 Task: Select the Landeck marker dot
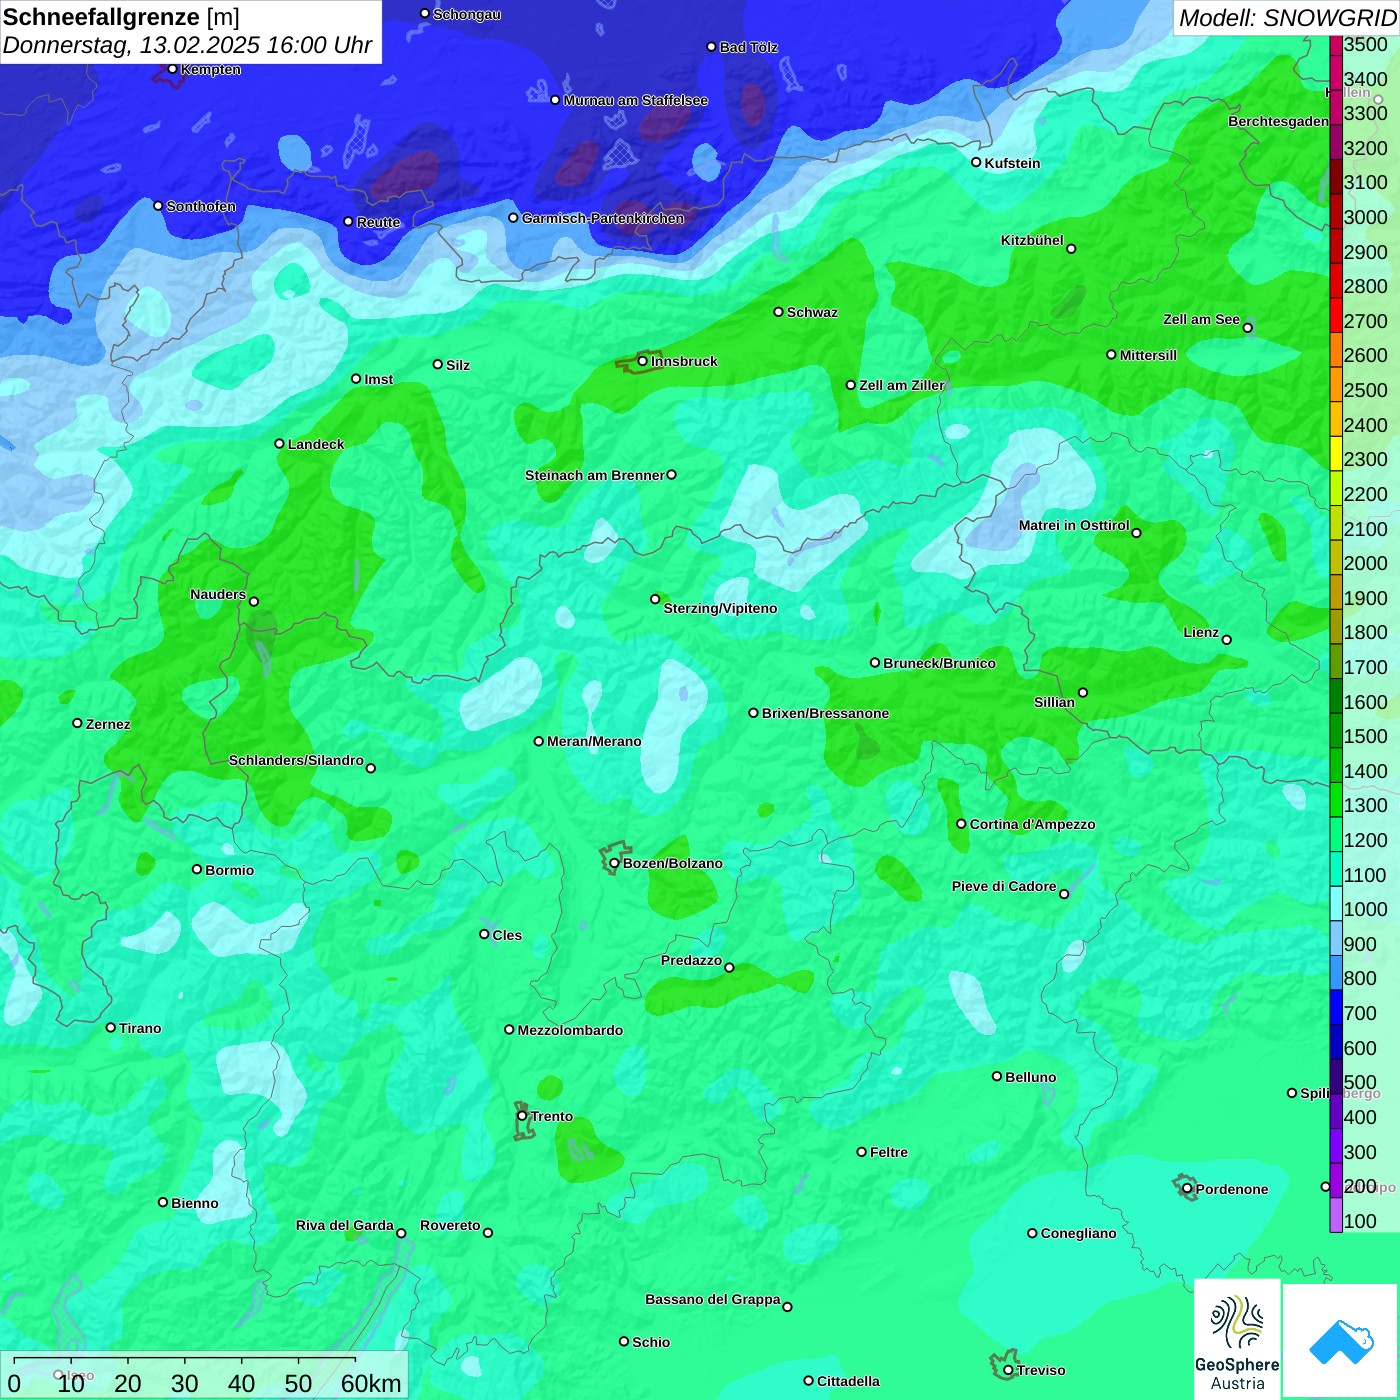coord(280,444)
